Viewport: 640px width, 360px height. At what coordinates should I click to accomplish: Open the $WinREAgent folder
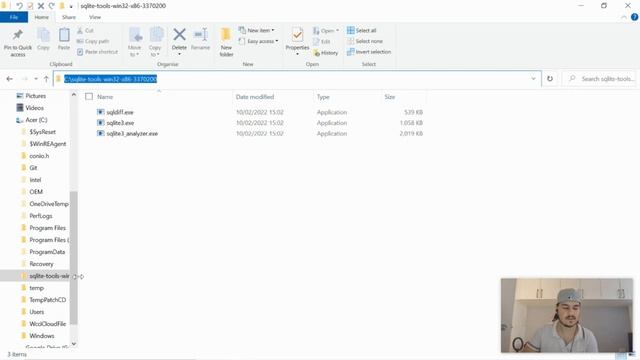47,144
